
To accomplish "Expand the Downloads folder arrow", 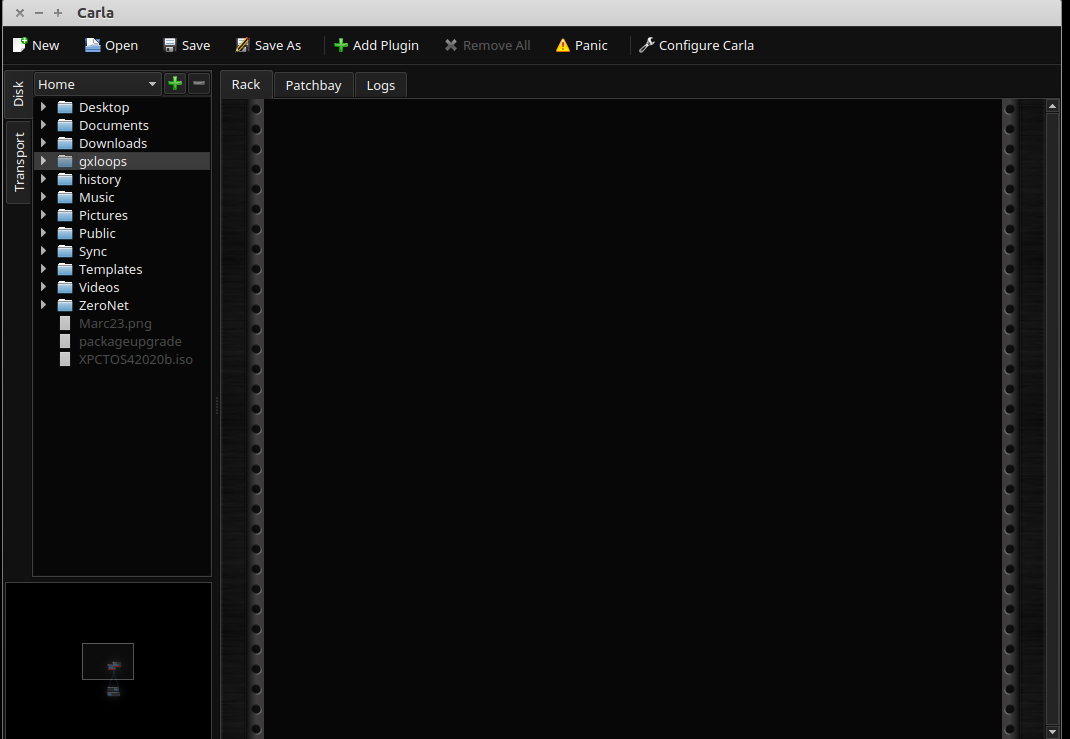I will [x=44, y=143].
